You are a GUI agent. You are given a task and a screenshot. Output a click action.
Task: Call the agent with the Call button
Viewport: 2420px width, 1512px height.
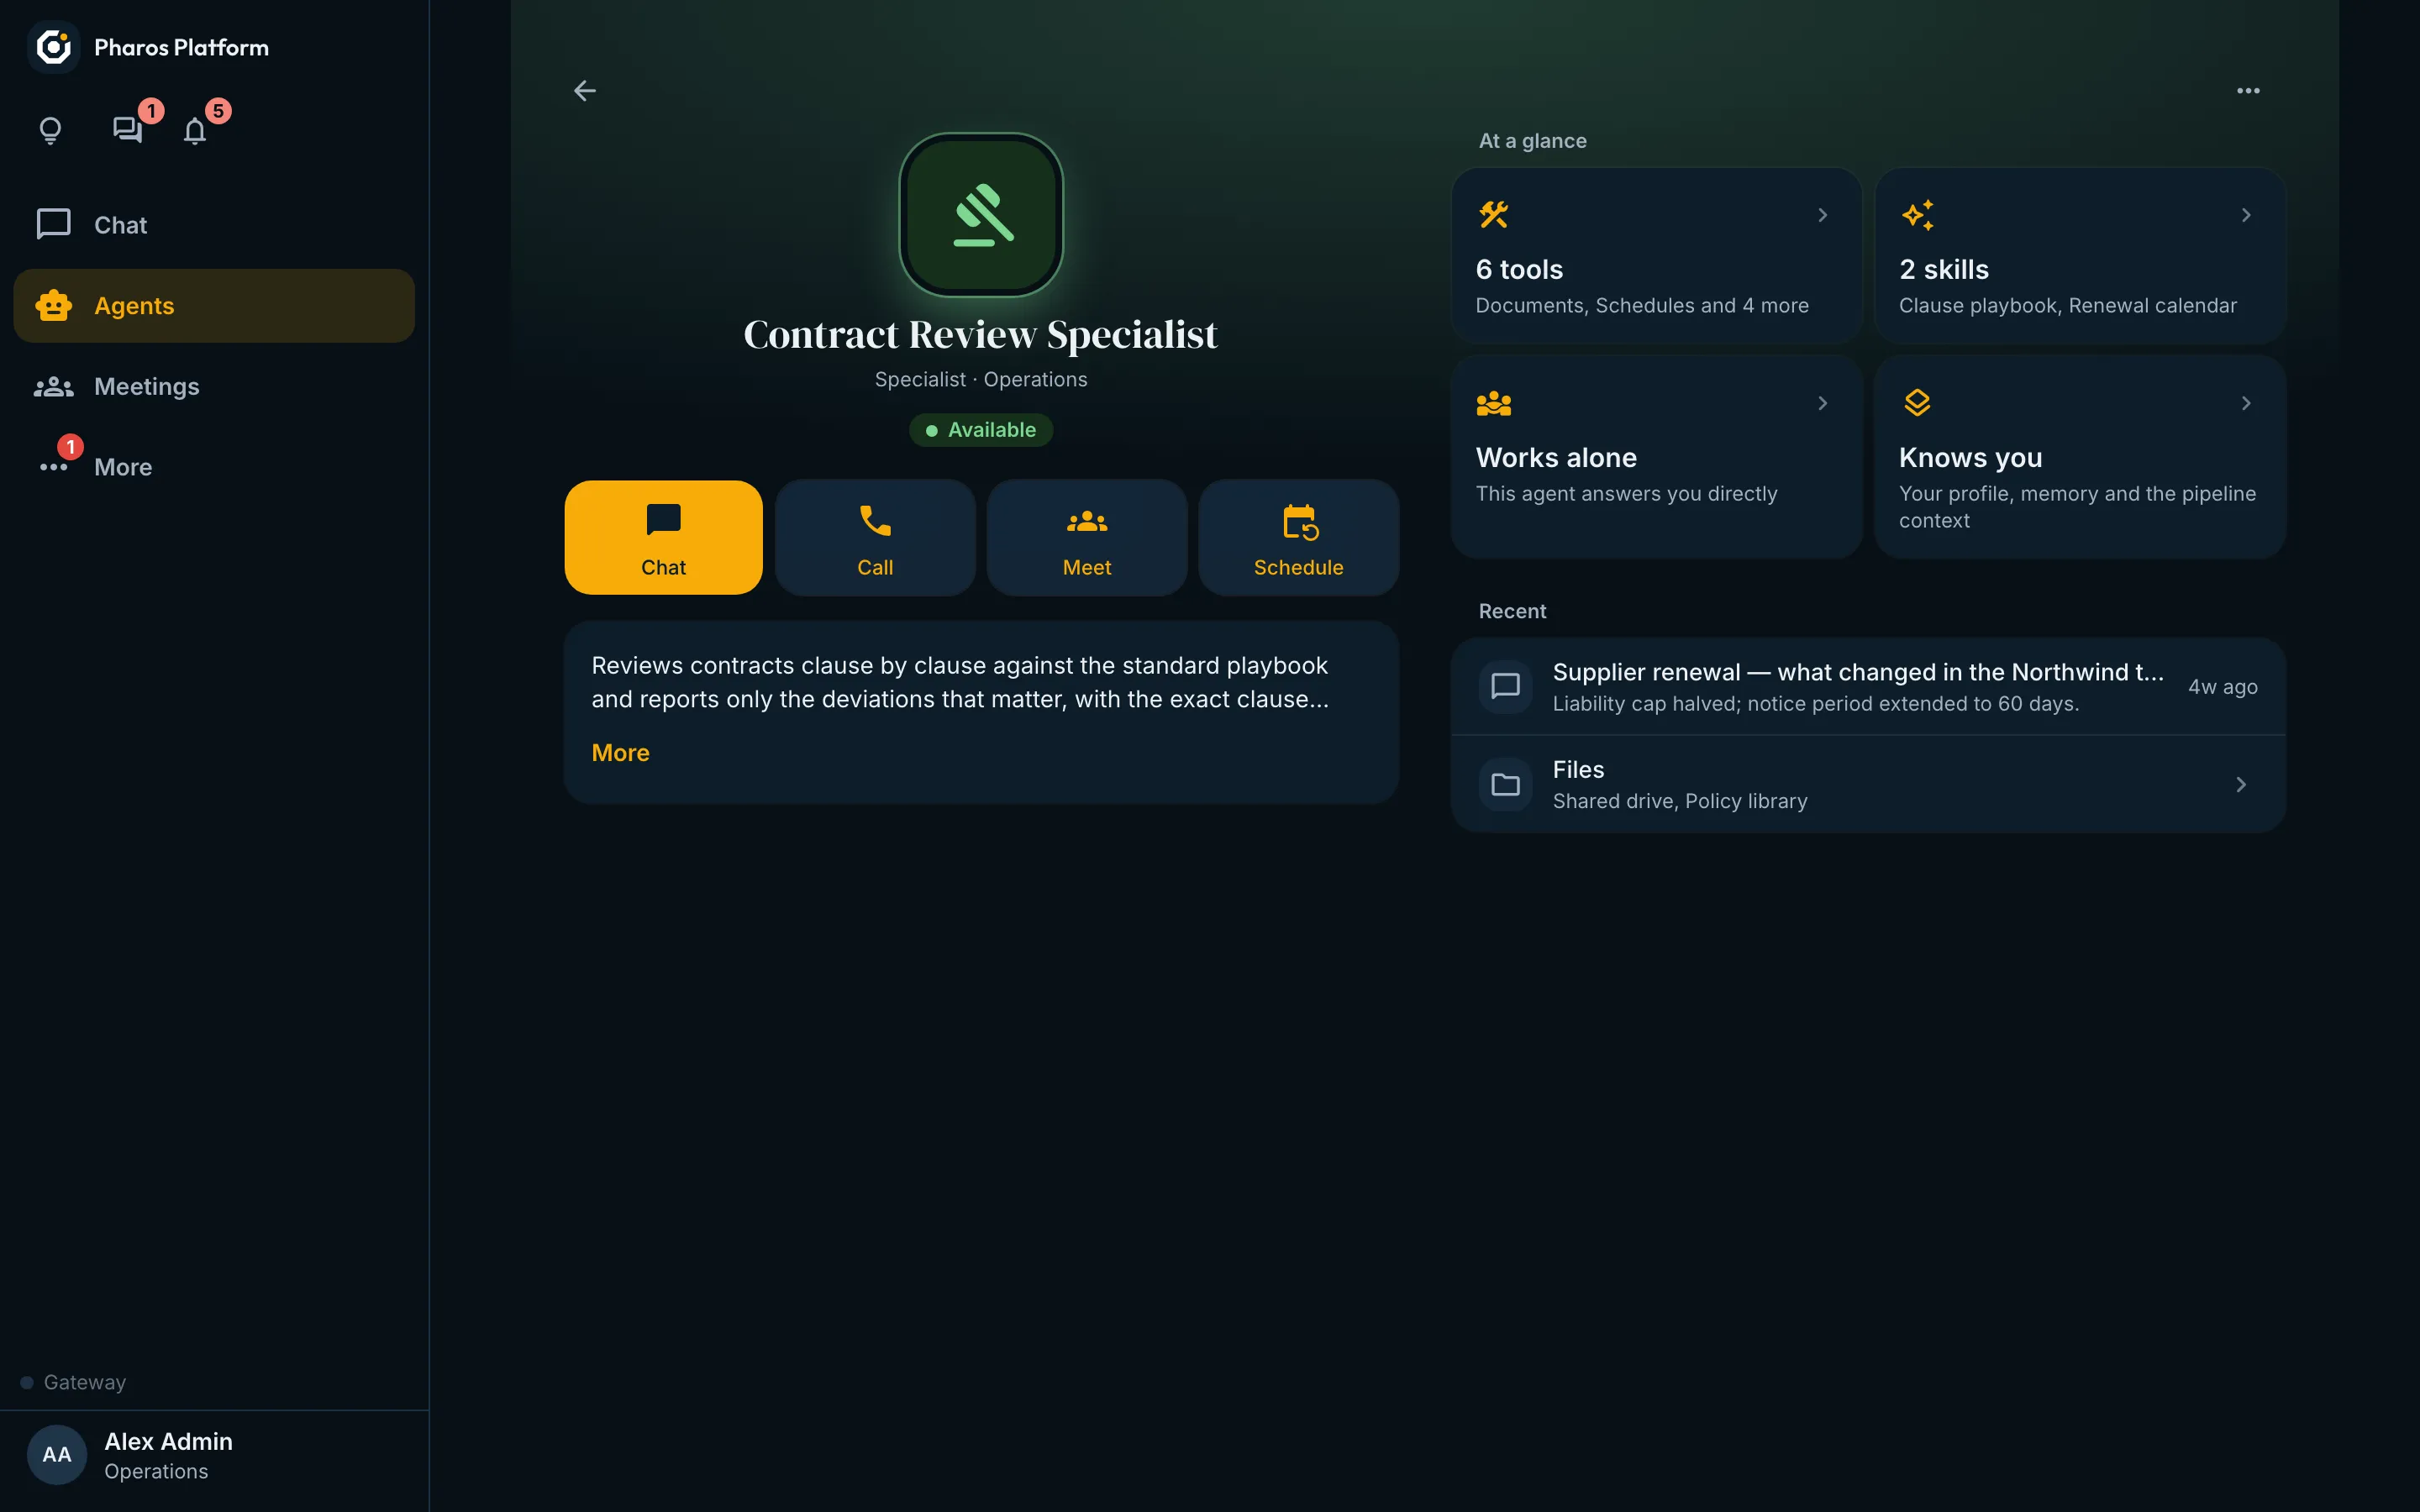[x=875, y=538]
